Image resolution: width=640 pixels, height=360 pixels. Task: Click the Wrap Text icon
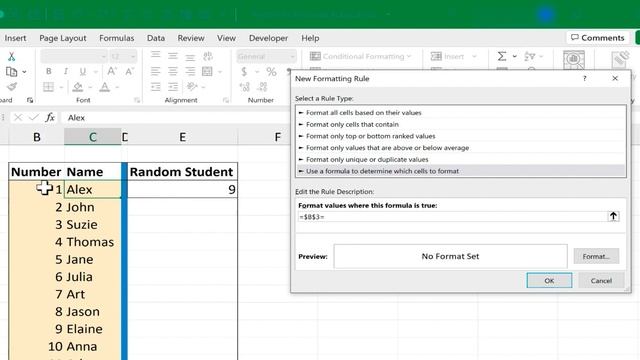coord(208,56)
